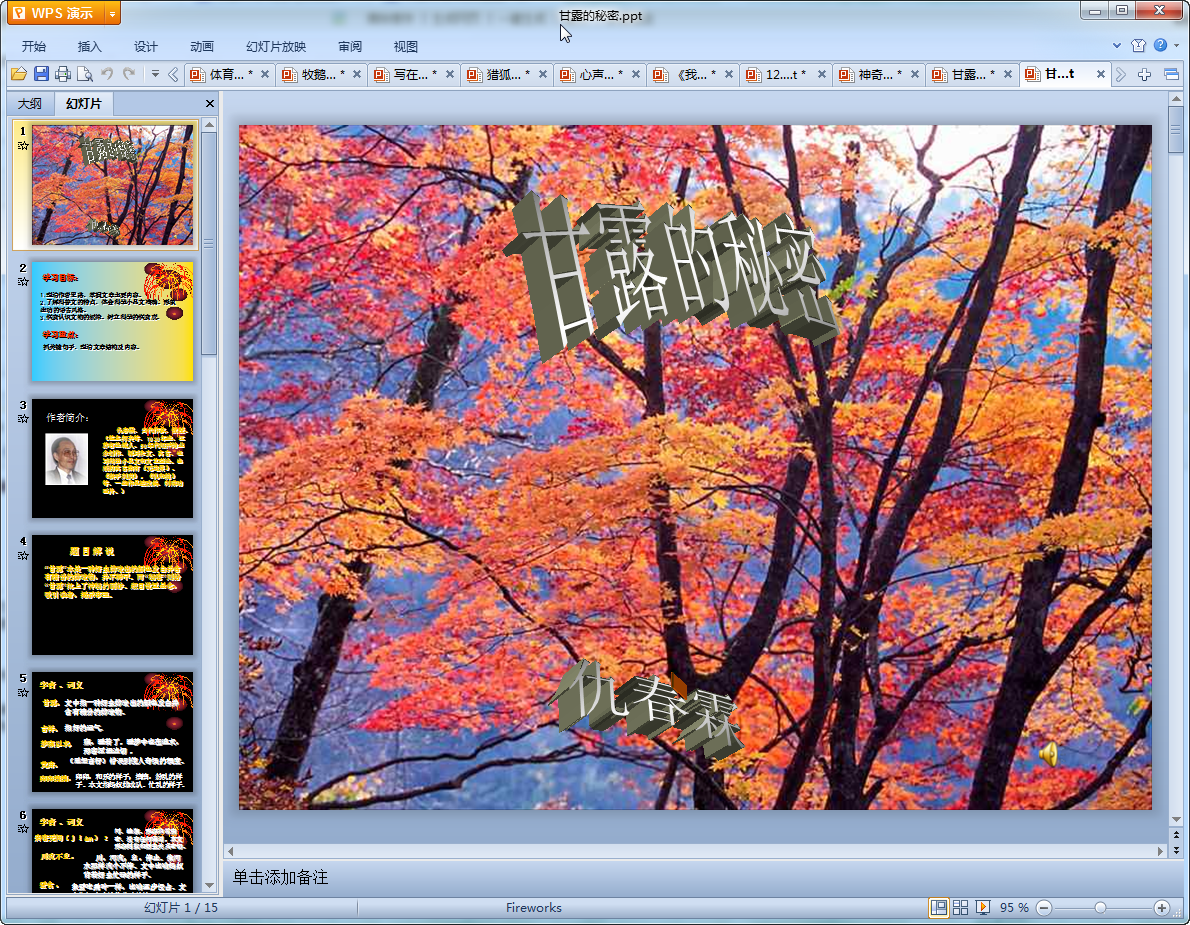This screenshot has width=1190, height=925.
Task: Start the slide show from the status bar
Action: tap(982, 908)
